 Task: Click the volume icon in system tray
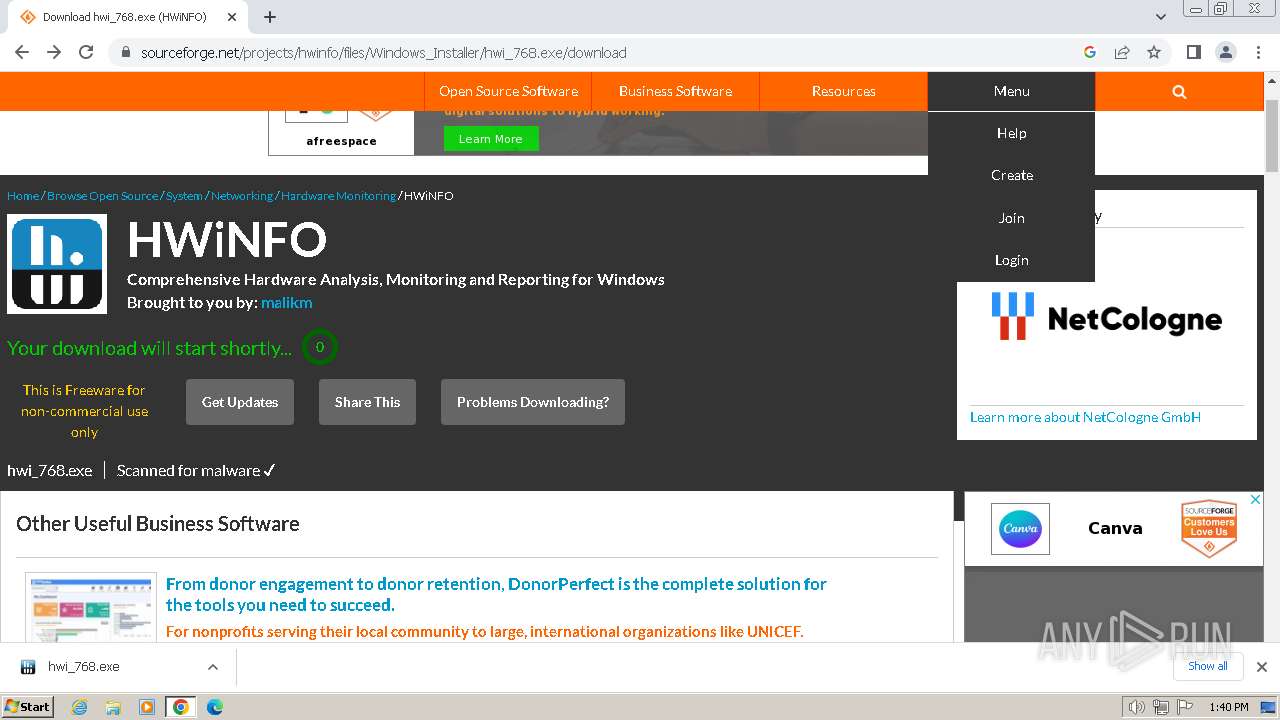(x=1136, y=707)
